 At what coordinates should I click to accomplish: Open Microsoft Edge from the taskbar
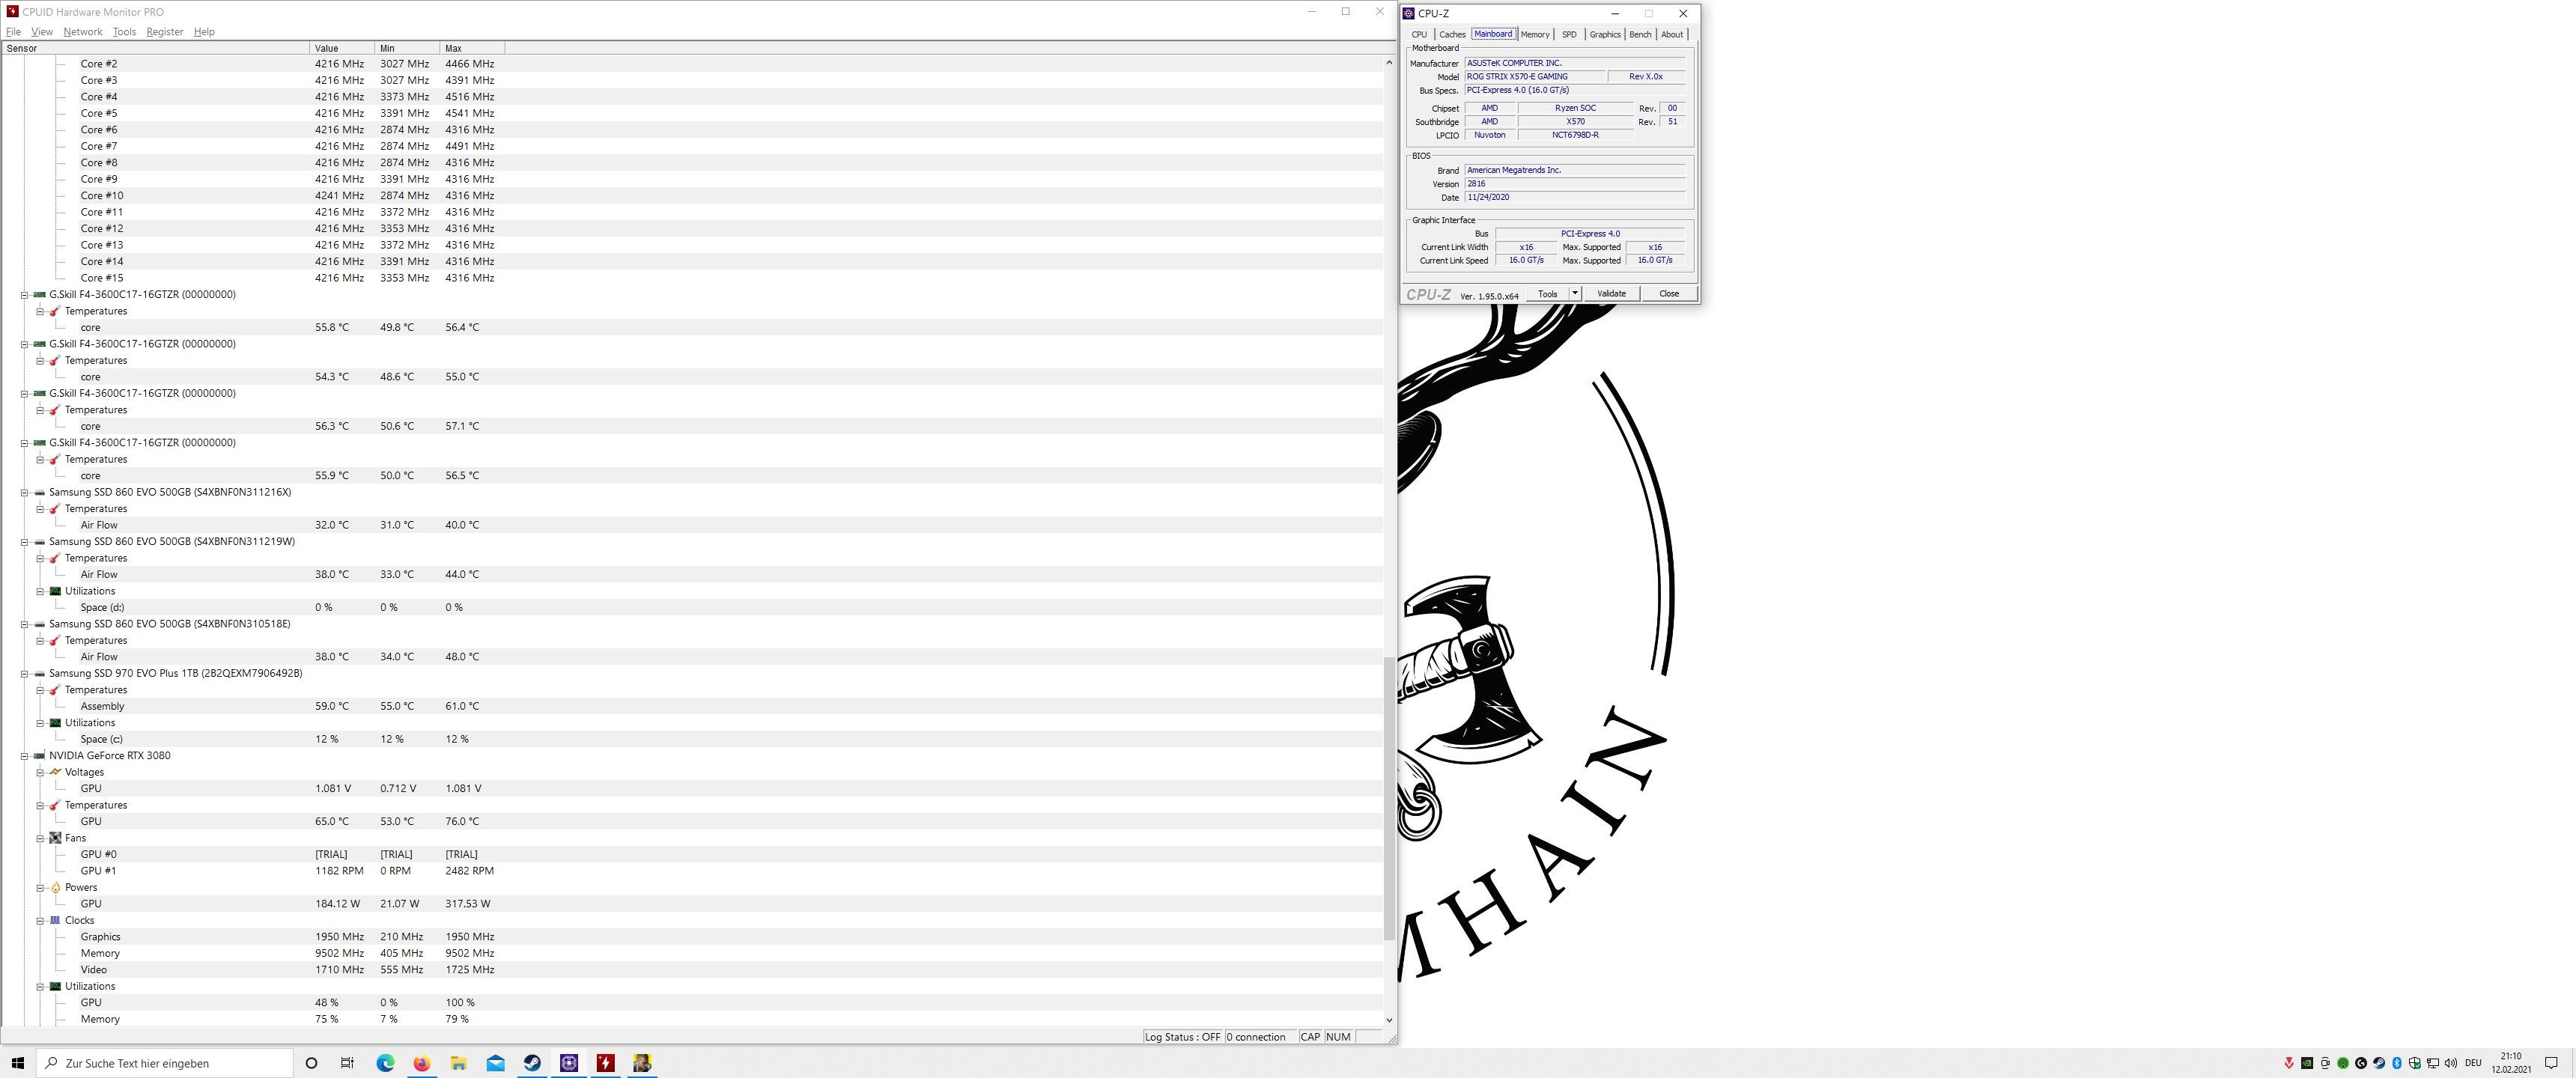pyautogui.click(x=385, y=1063)
